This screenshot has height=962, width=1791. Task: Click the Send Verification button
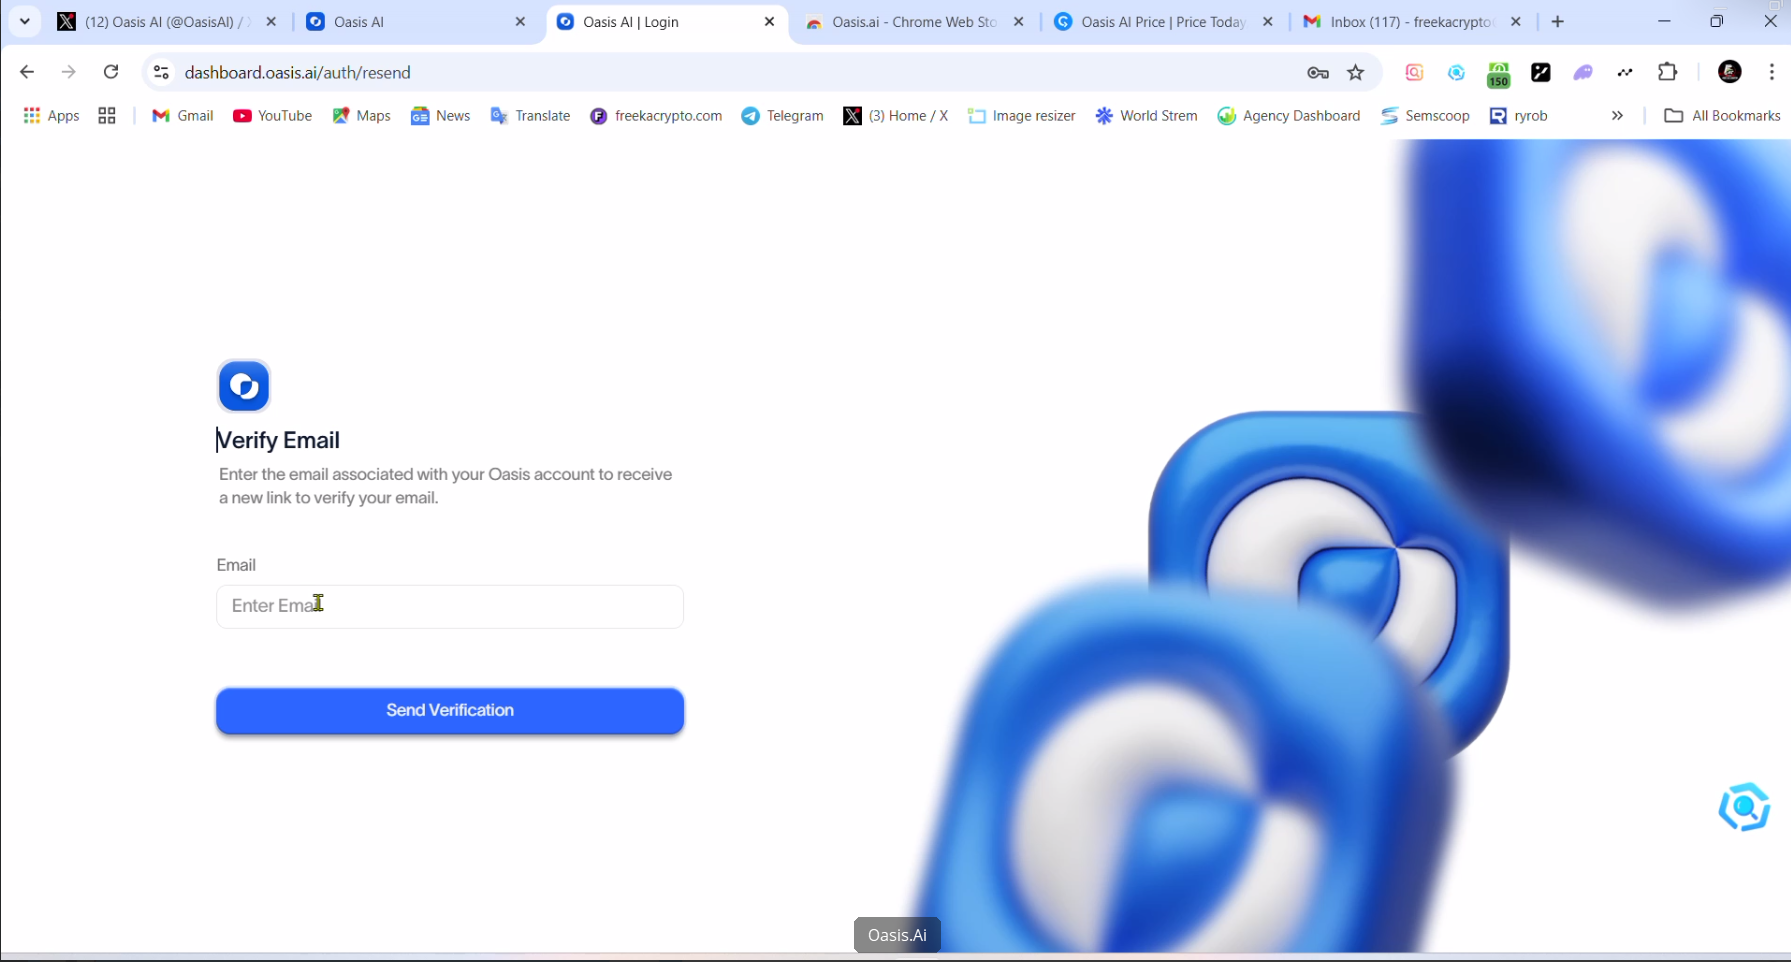(450, 710)
